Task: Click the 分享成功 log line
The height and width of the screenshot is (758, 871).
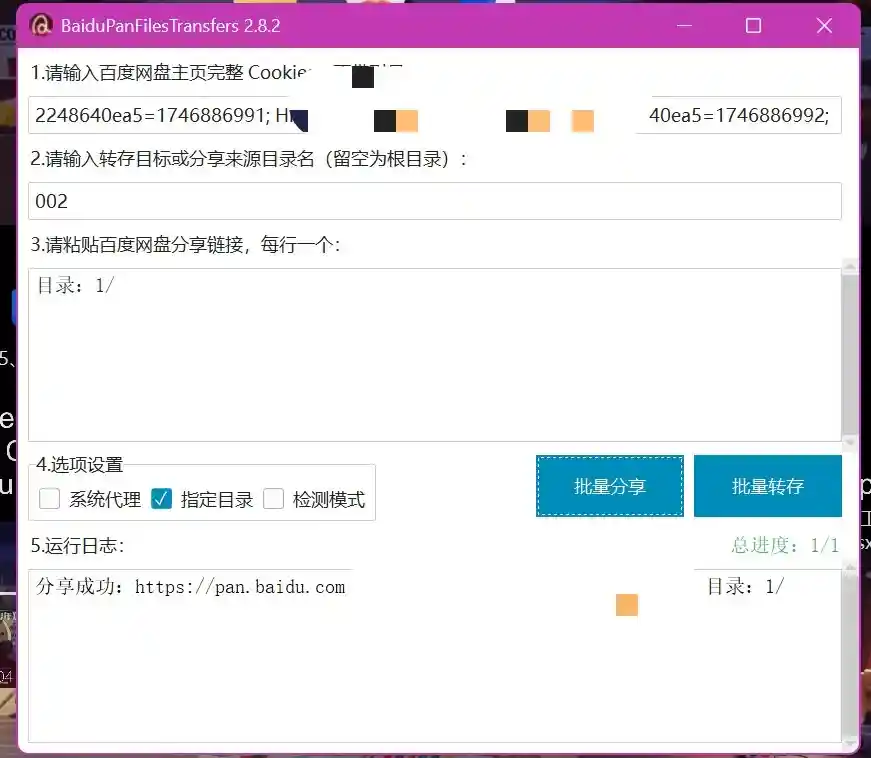Action: tap(409, 586)
